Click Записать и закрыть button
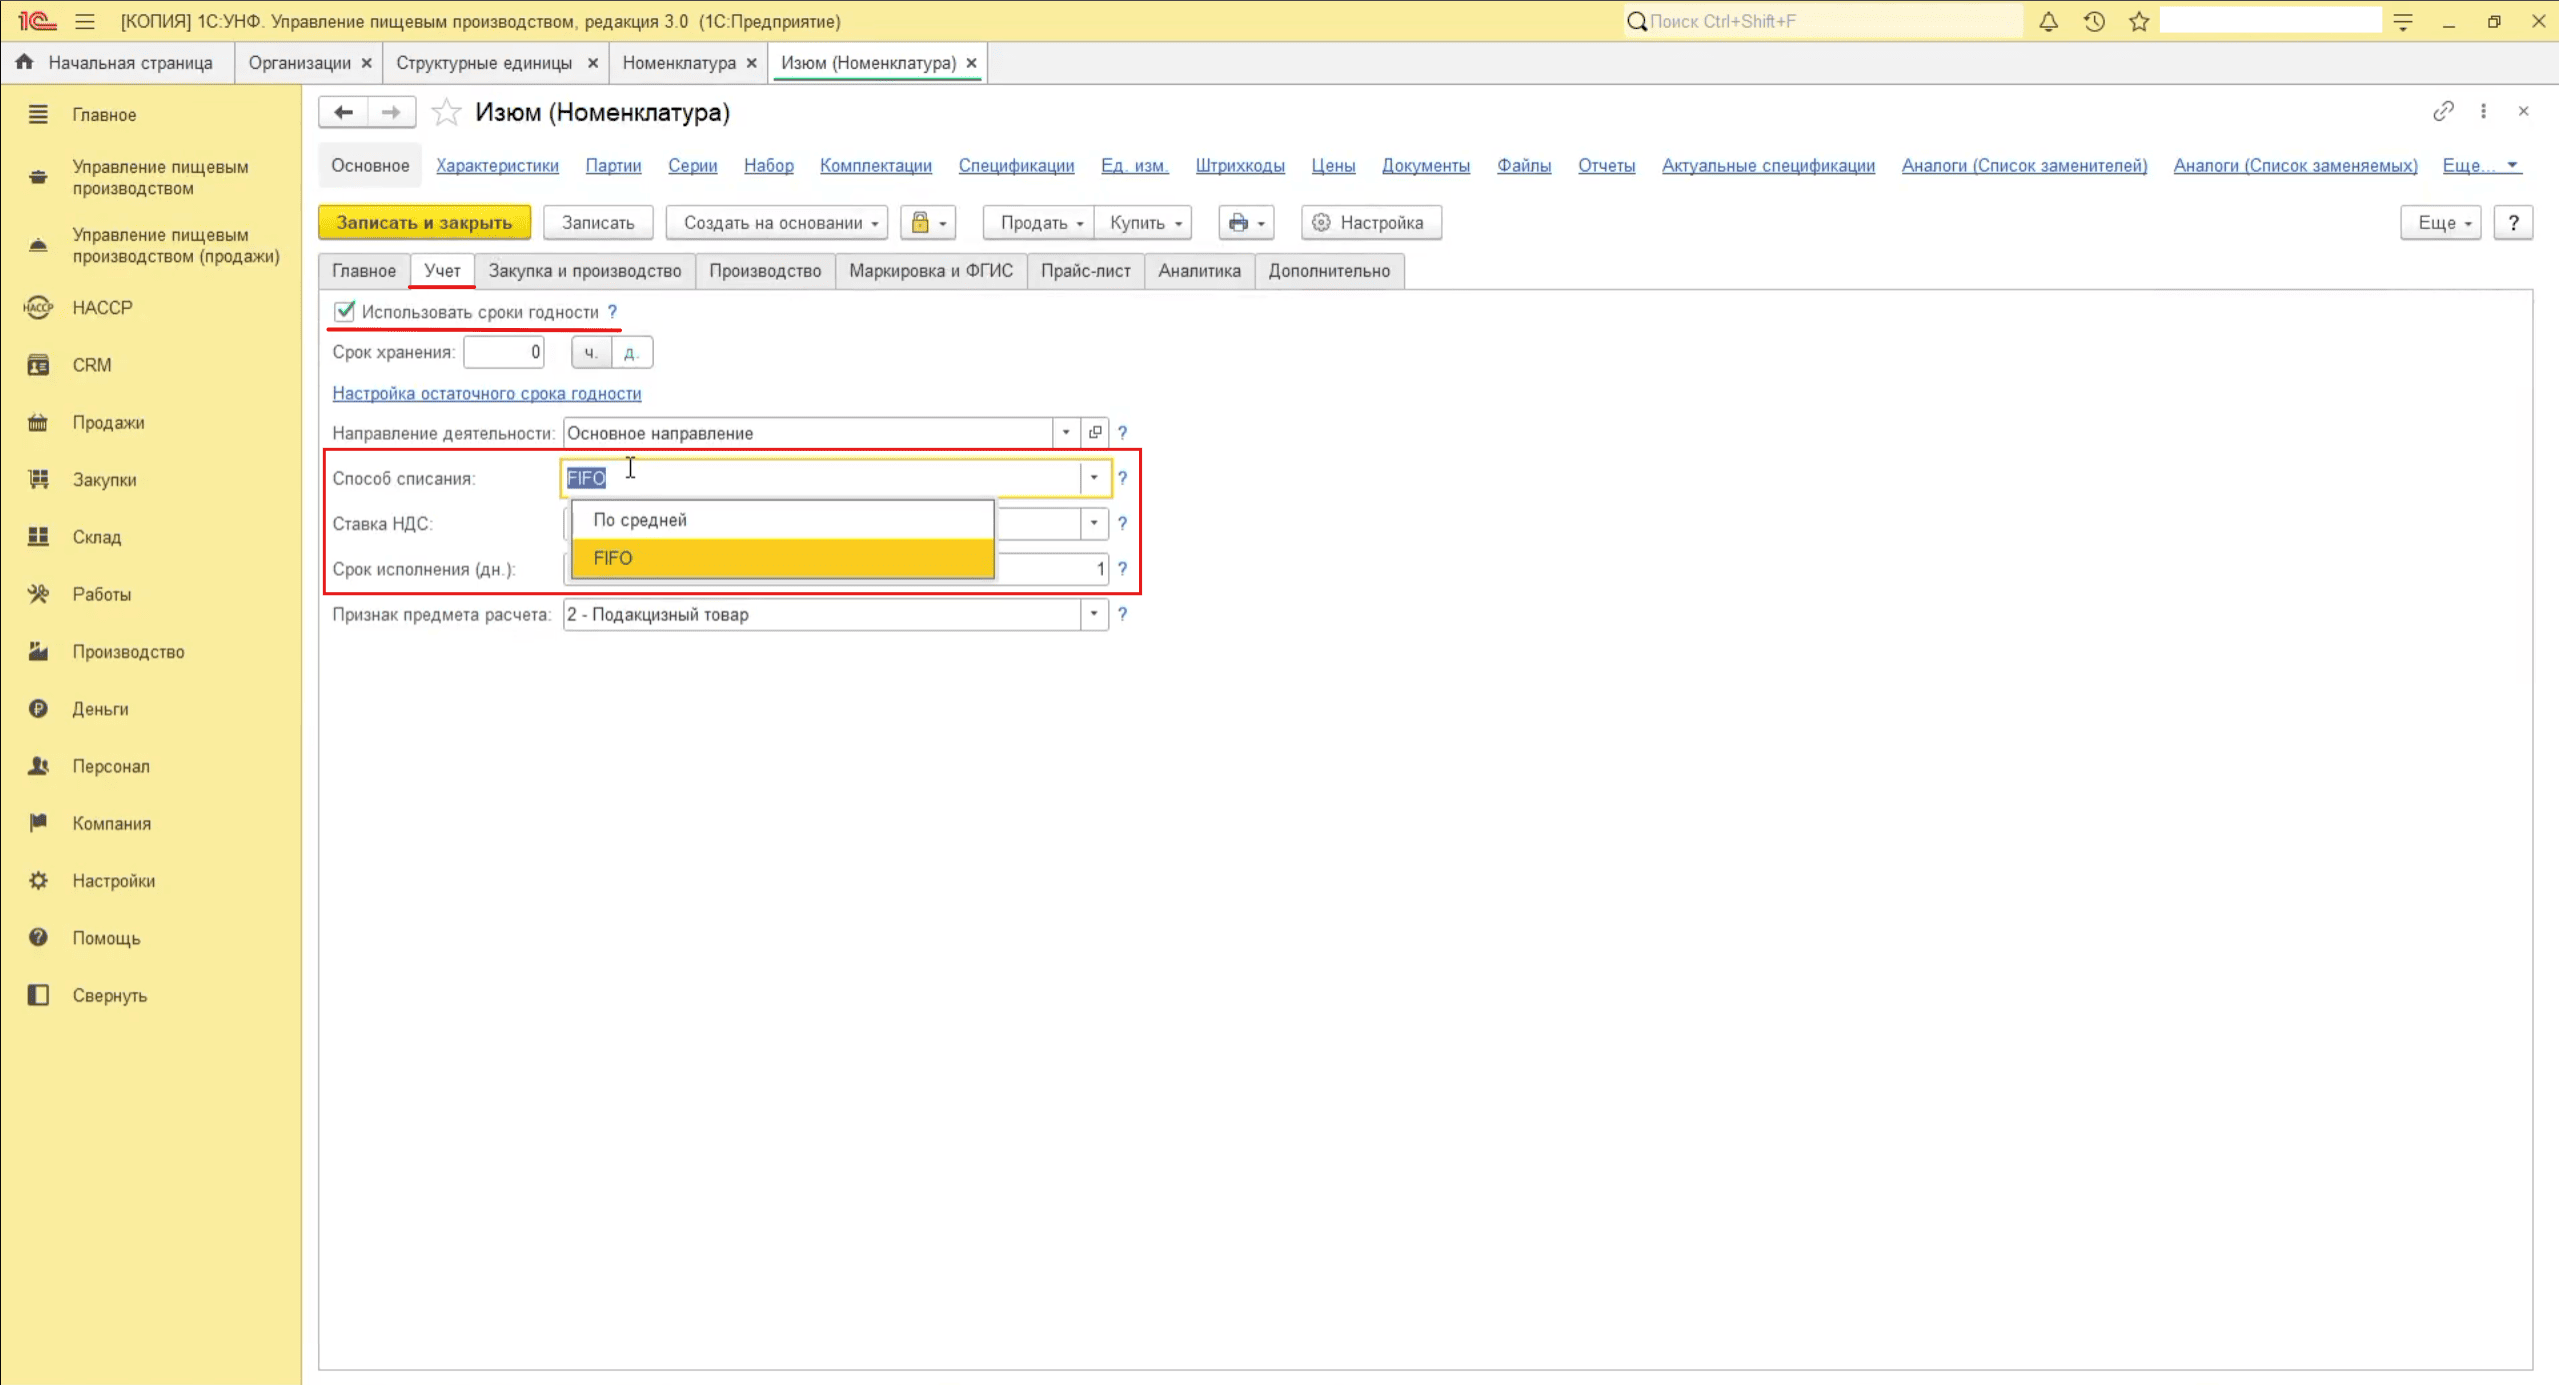2559x1385 pixels. point(424,222)
